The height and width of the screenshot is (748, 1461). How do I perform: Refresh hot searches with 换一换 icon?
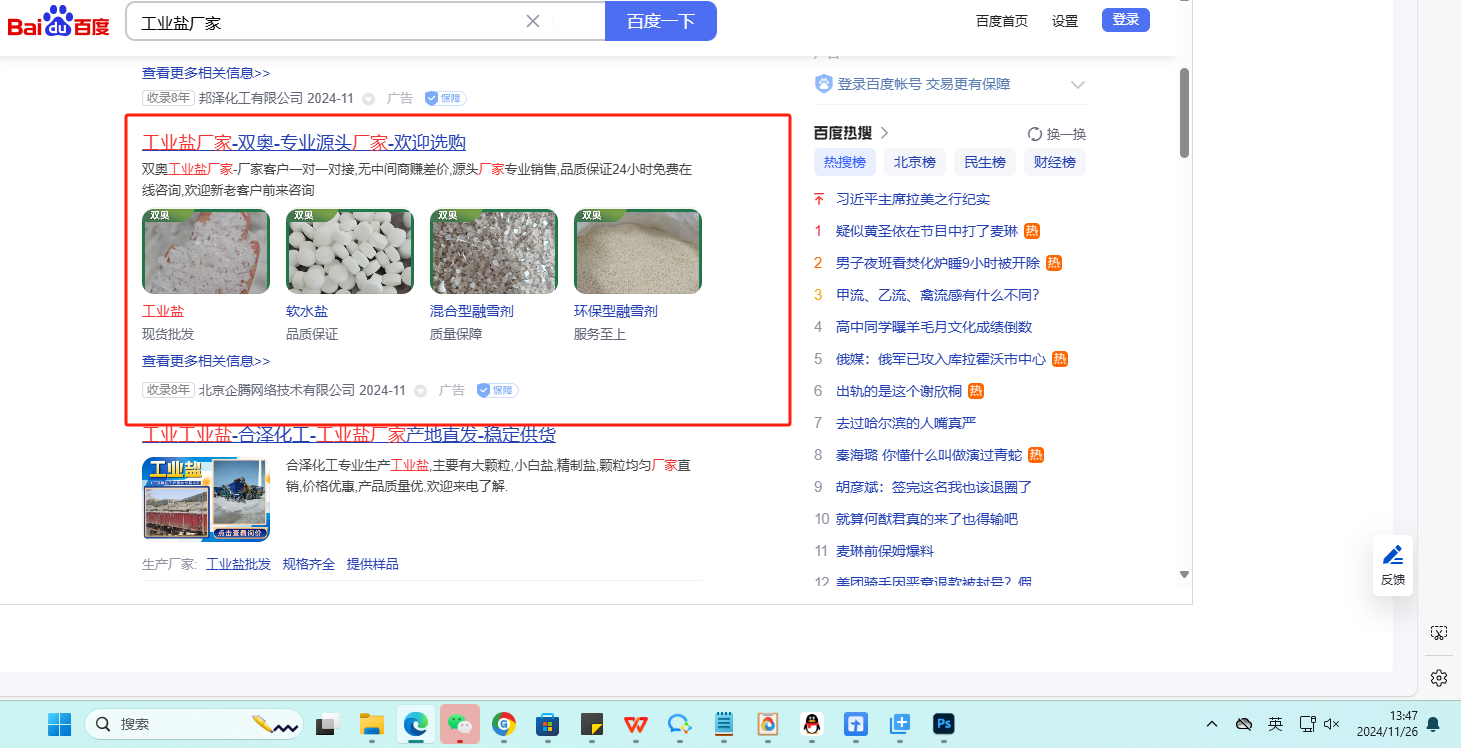click(1035, 134)
